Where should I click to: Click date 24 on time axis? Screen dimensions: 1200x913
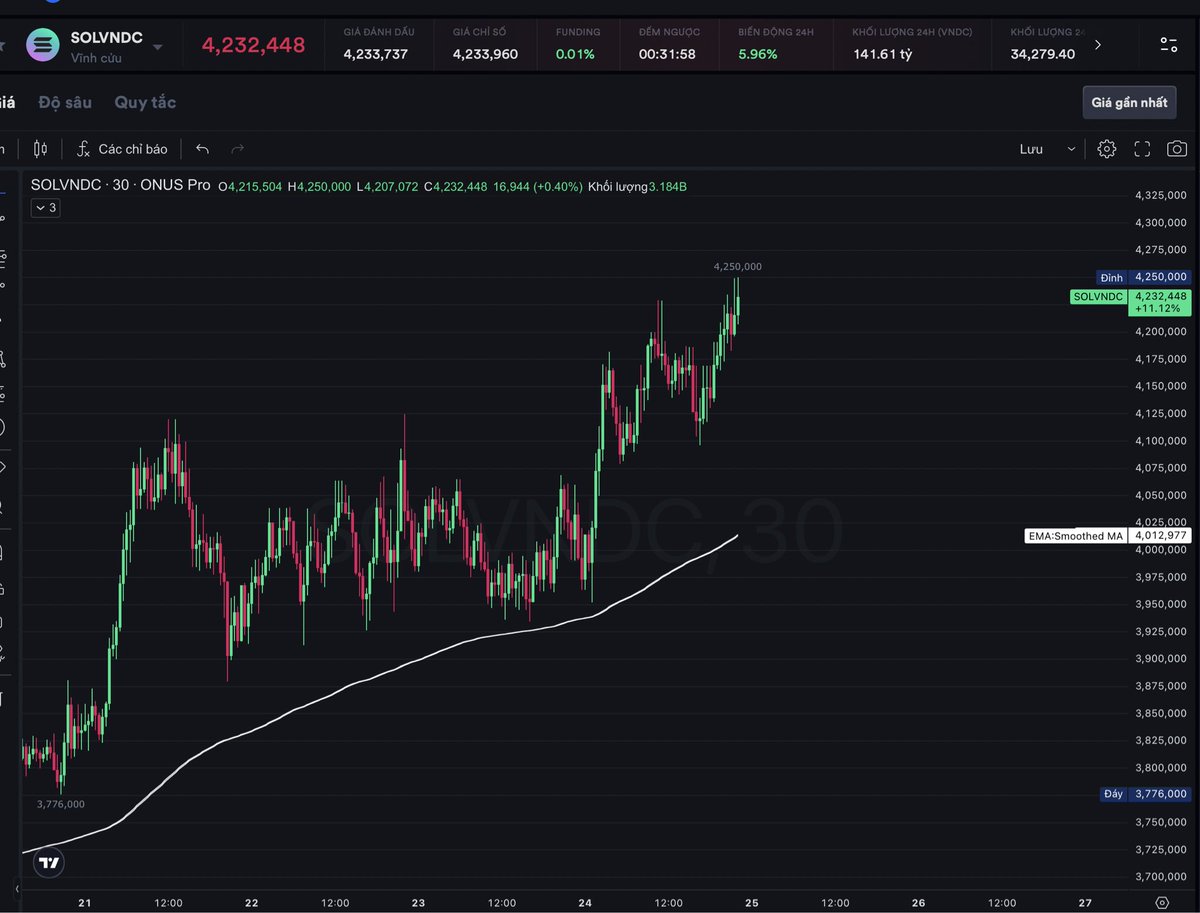pyautogui.click(x=585, y=903)
